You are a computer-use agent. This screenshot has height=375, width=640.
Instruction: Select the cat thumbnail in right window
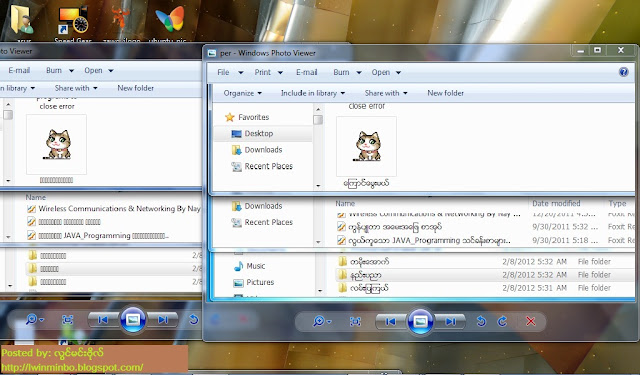(367, 146)
